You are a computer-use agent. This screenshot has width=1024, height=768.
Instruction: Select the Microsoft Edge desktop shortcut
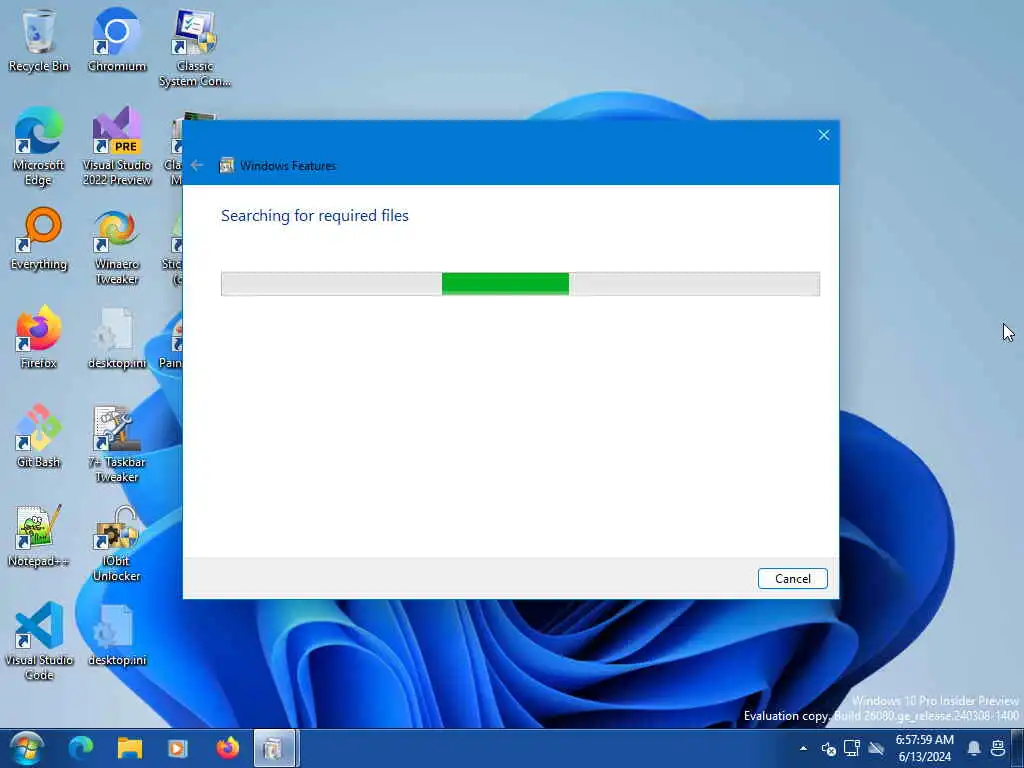[x=39, y=148]
